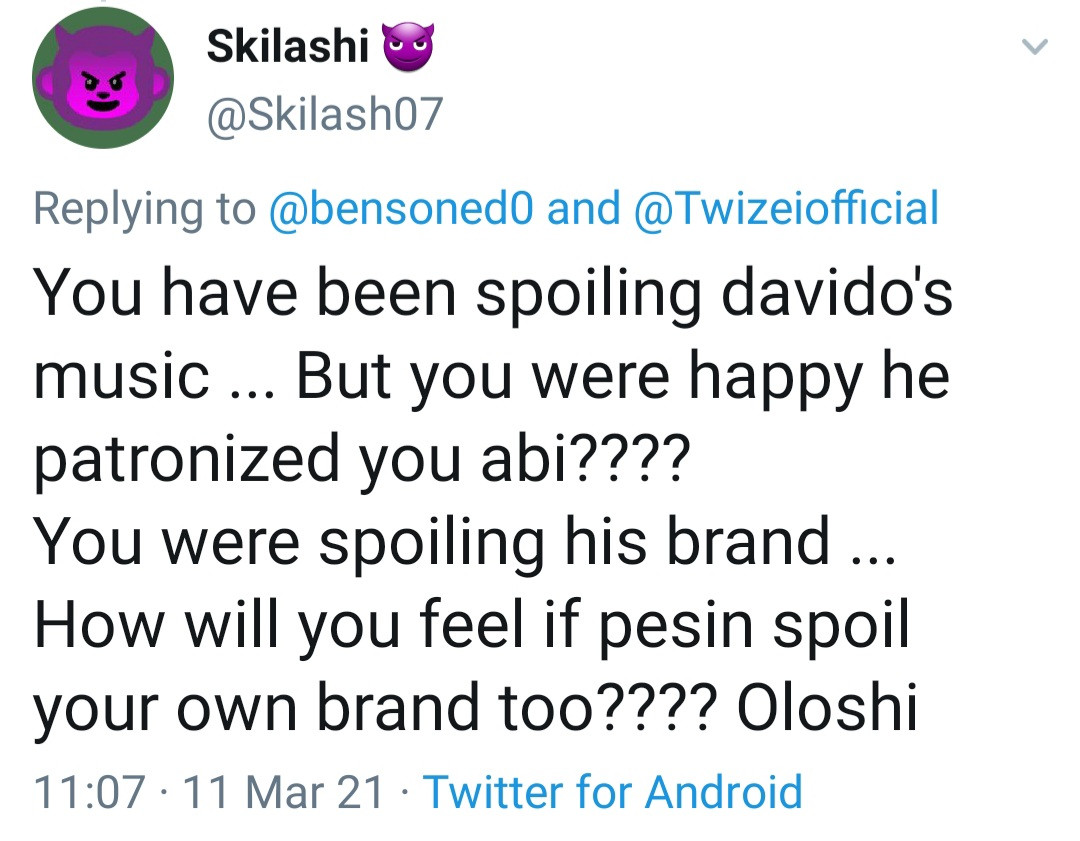
Task: Click the "You were spoiling his brand" line
Action: click(431, 542)
